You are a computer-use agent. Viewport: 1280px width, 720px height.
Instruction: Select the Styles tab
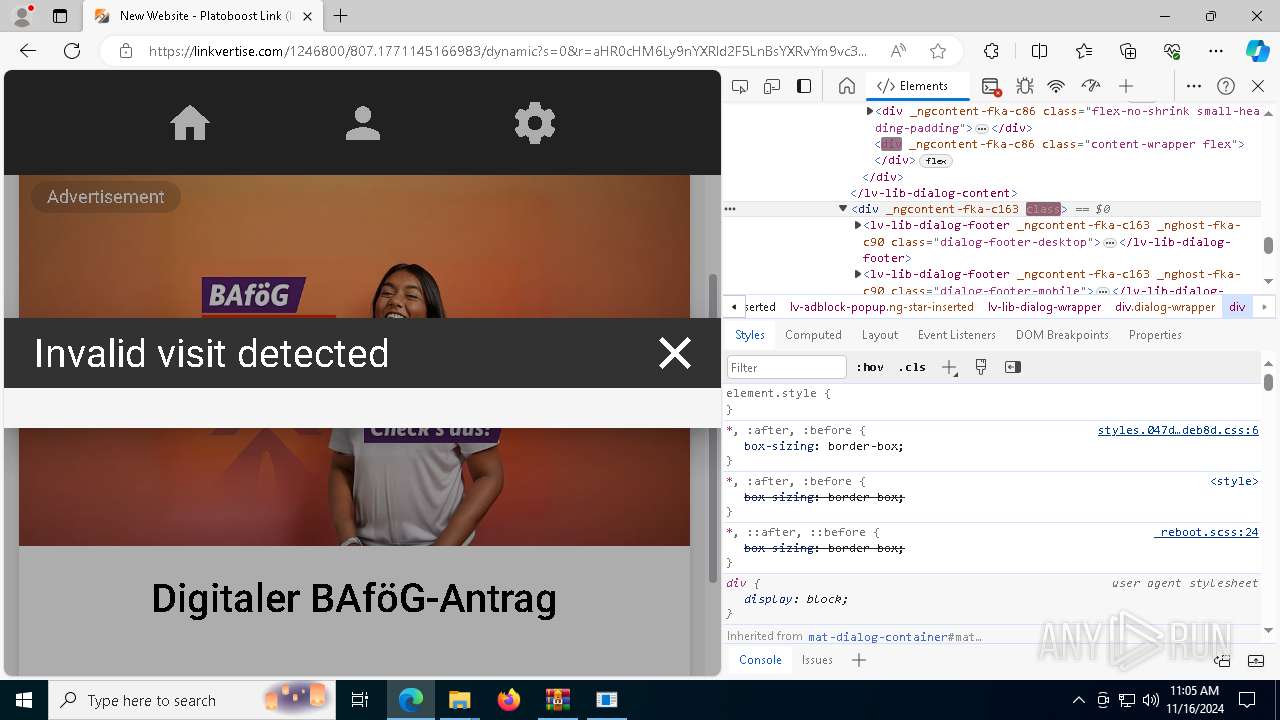pos(750,335)
